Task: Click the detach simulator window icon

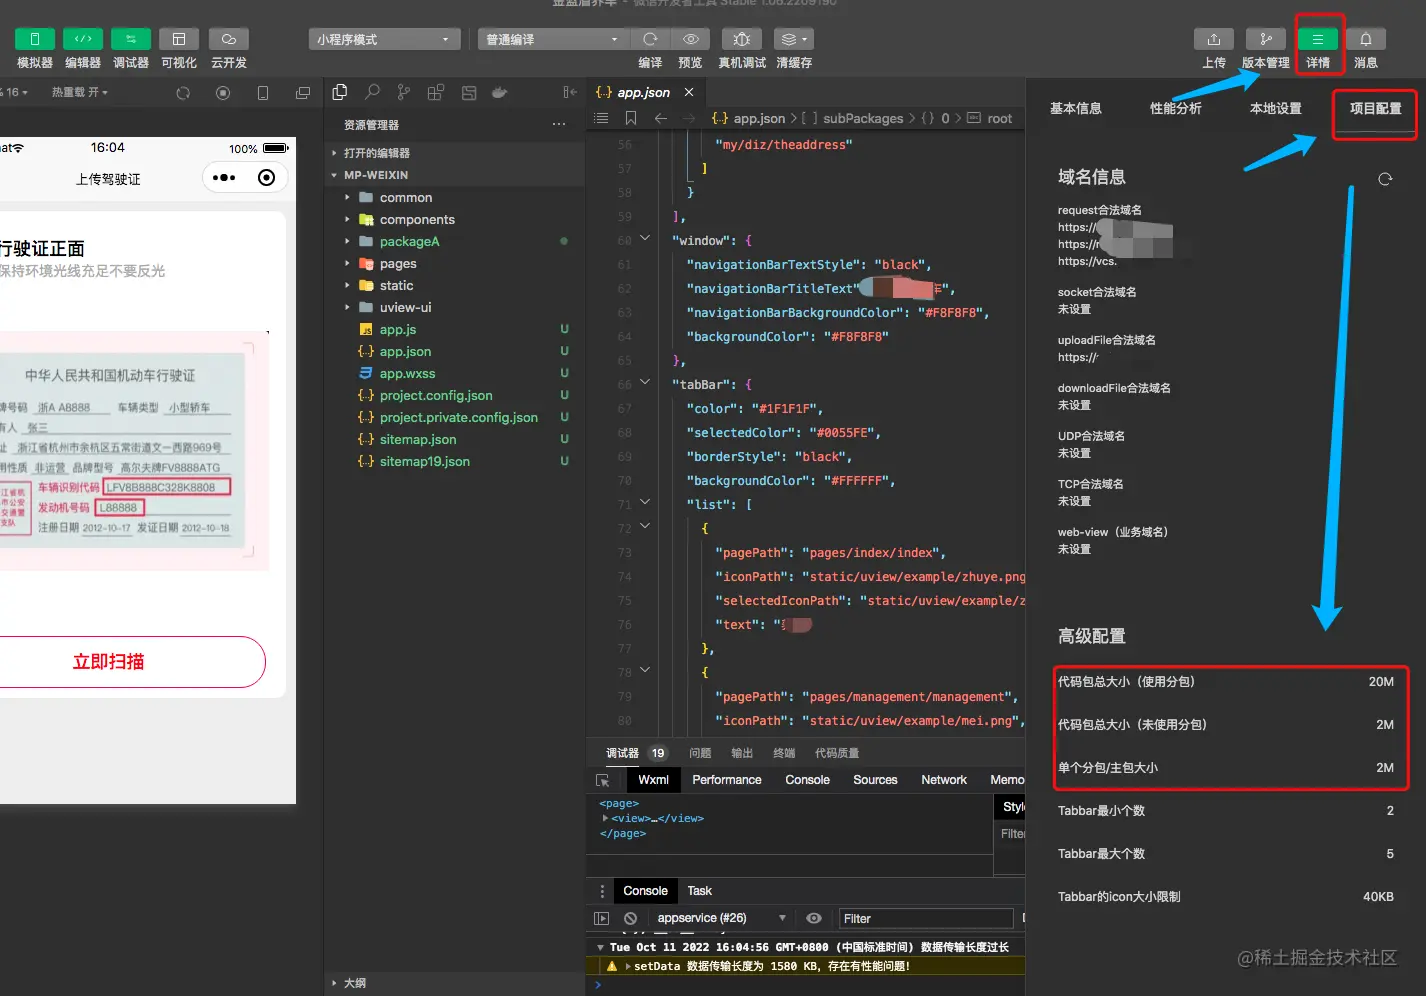Action: tap(303, 93)
